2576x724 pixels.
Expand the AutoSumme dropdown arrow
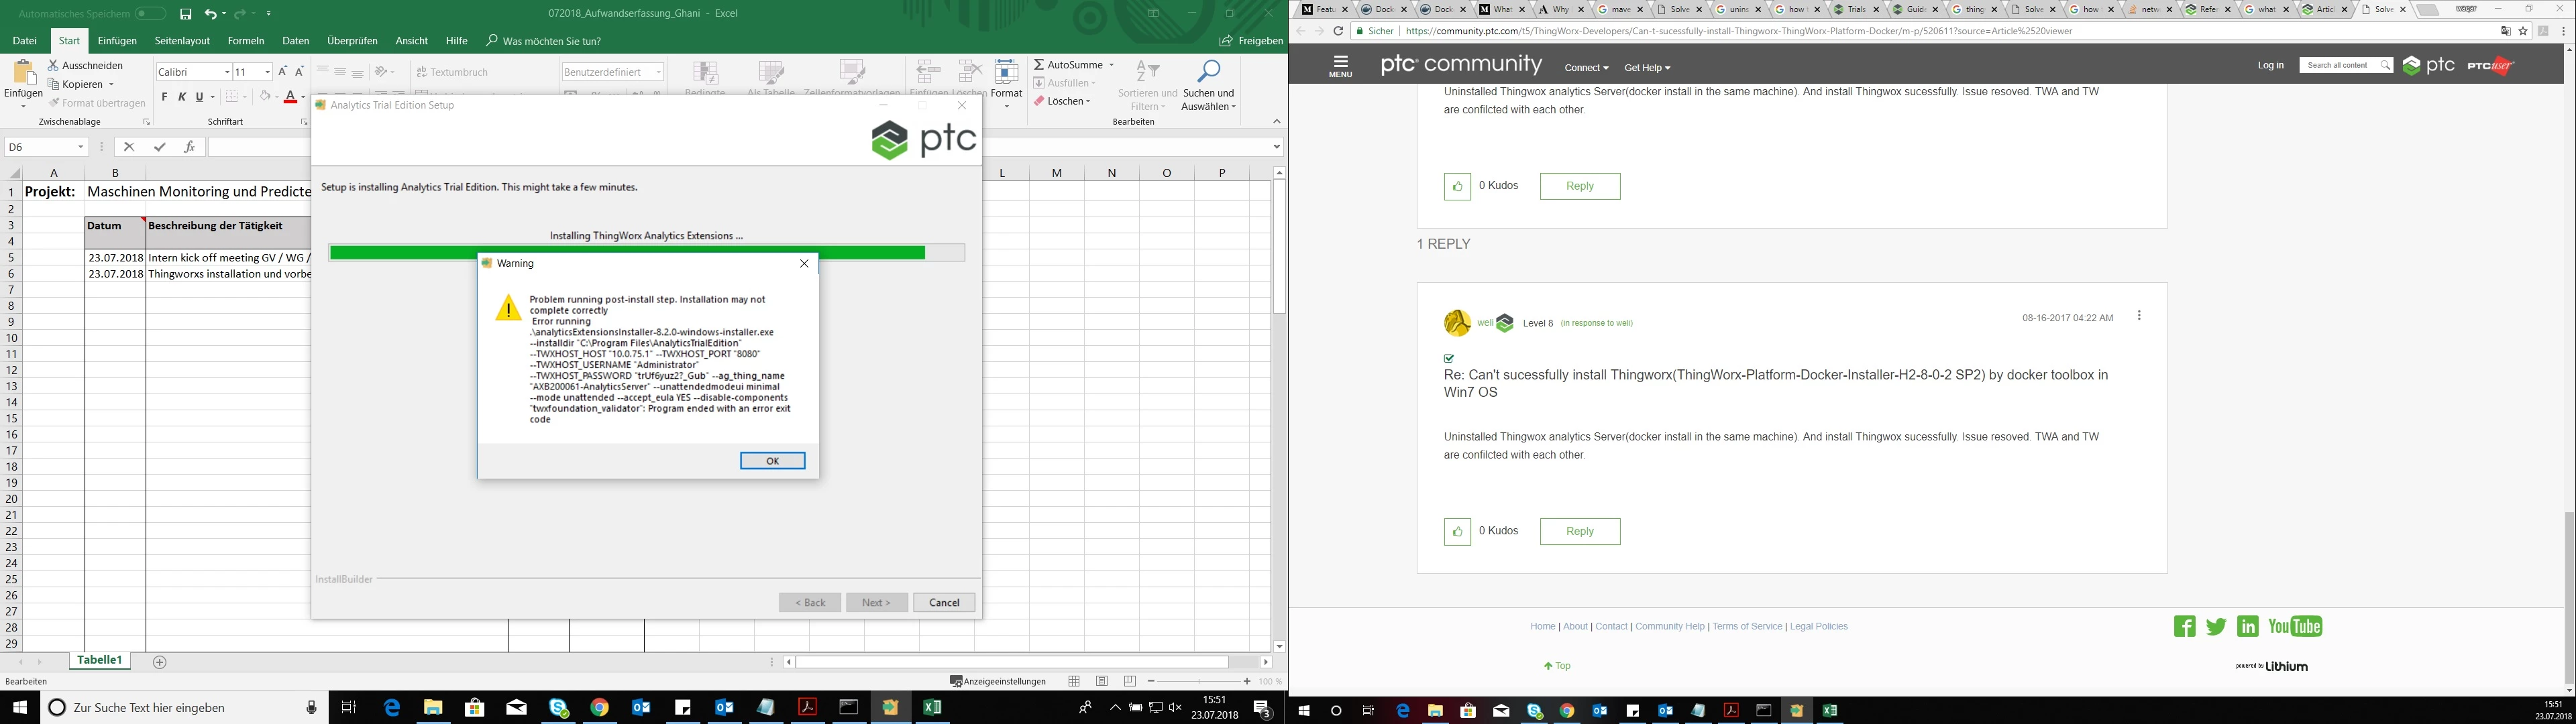(1111, 65)
